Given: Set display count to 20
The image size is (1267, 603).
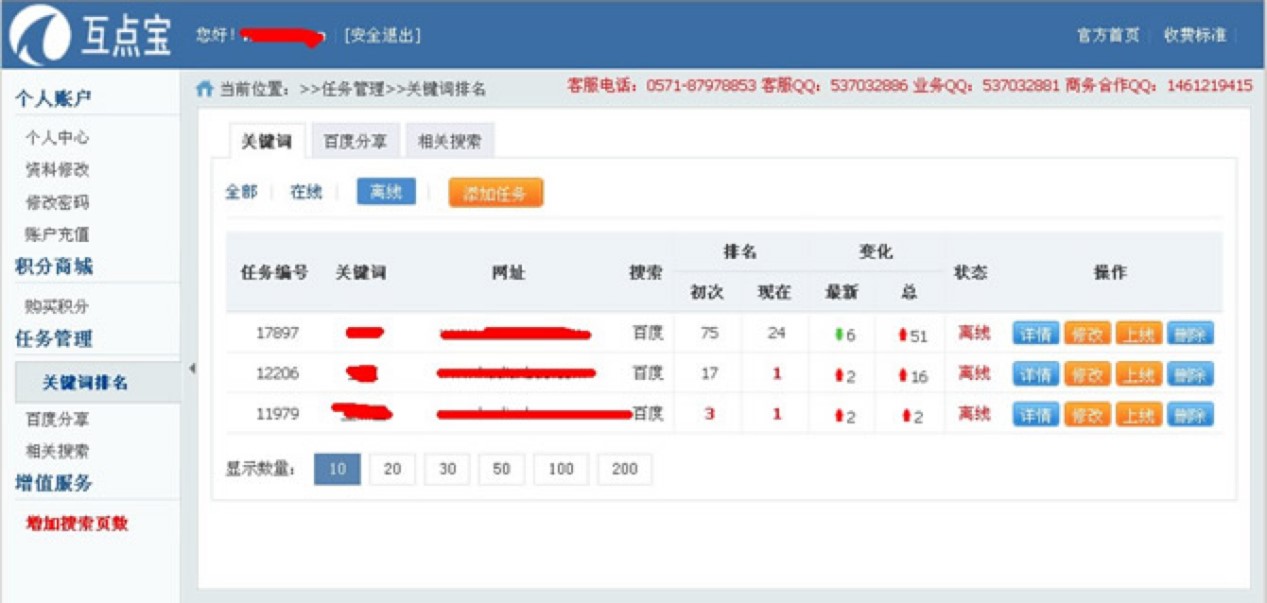Looking at the screenshot, I should [x=392, y=469].
